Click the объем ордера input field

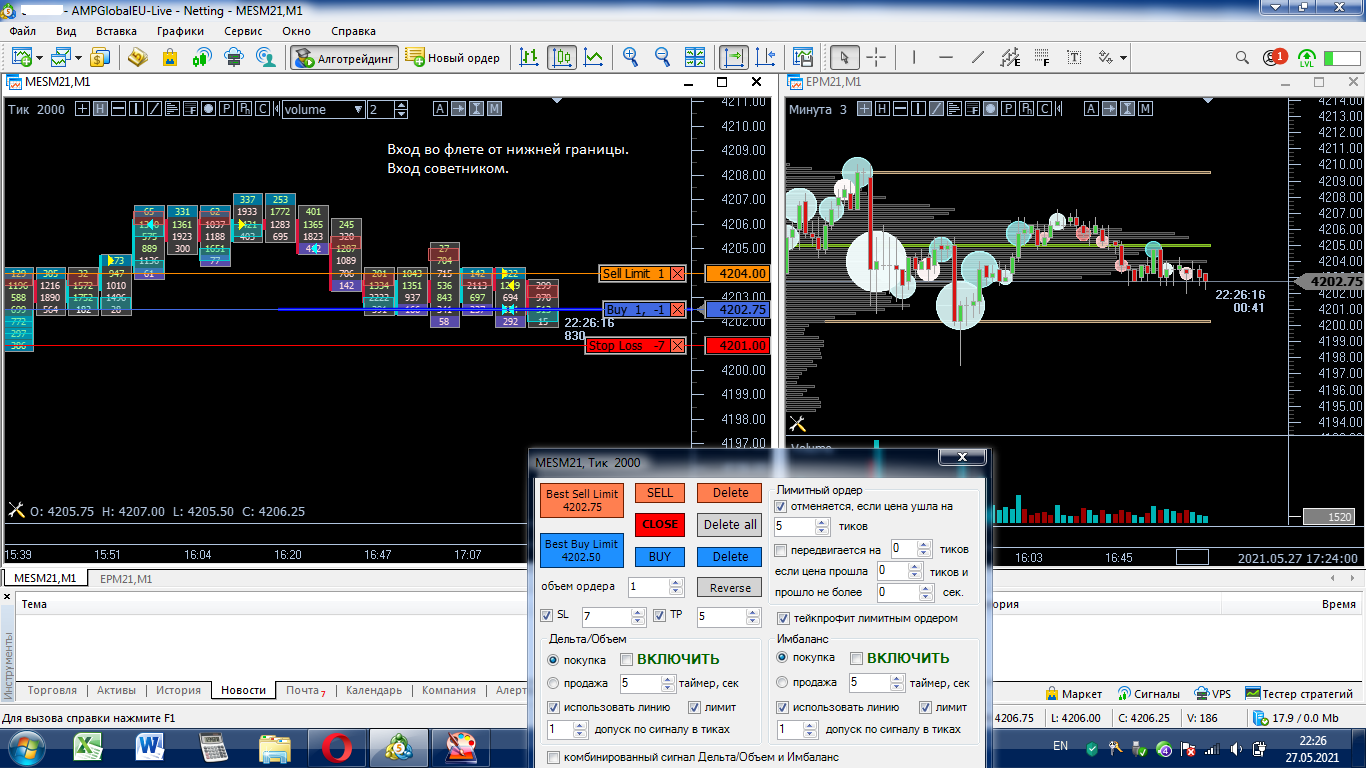point(648,587)
